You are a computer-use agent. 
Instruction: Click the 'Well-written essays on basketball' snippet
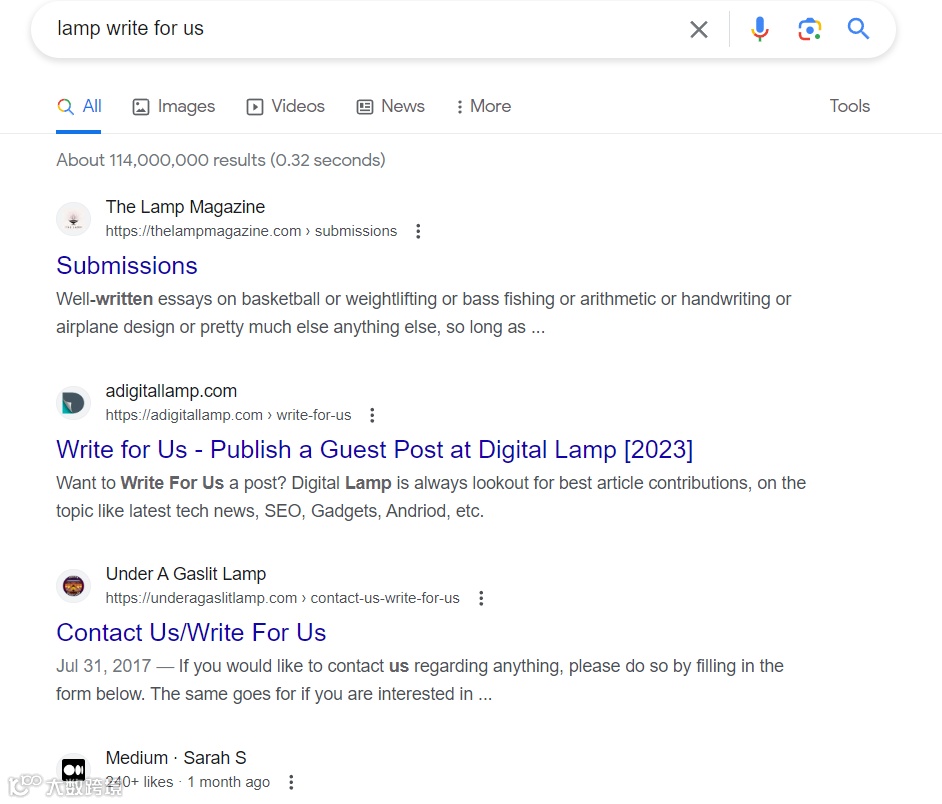(x=424, y=313)
